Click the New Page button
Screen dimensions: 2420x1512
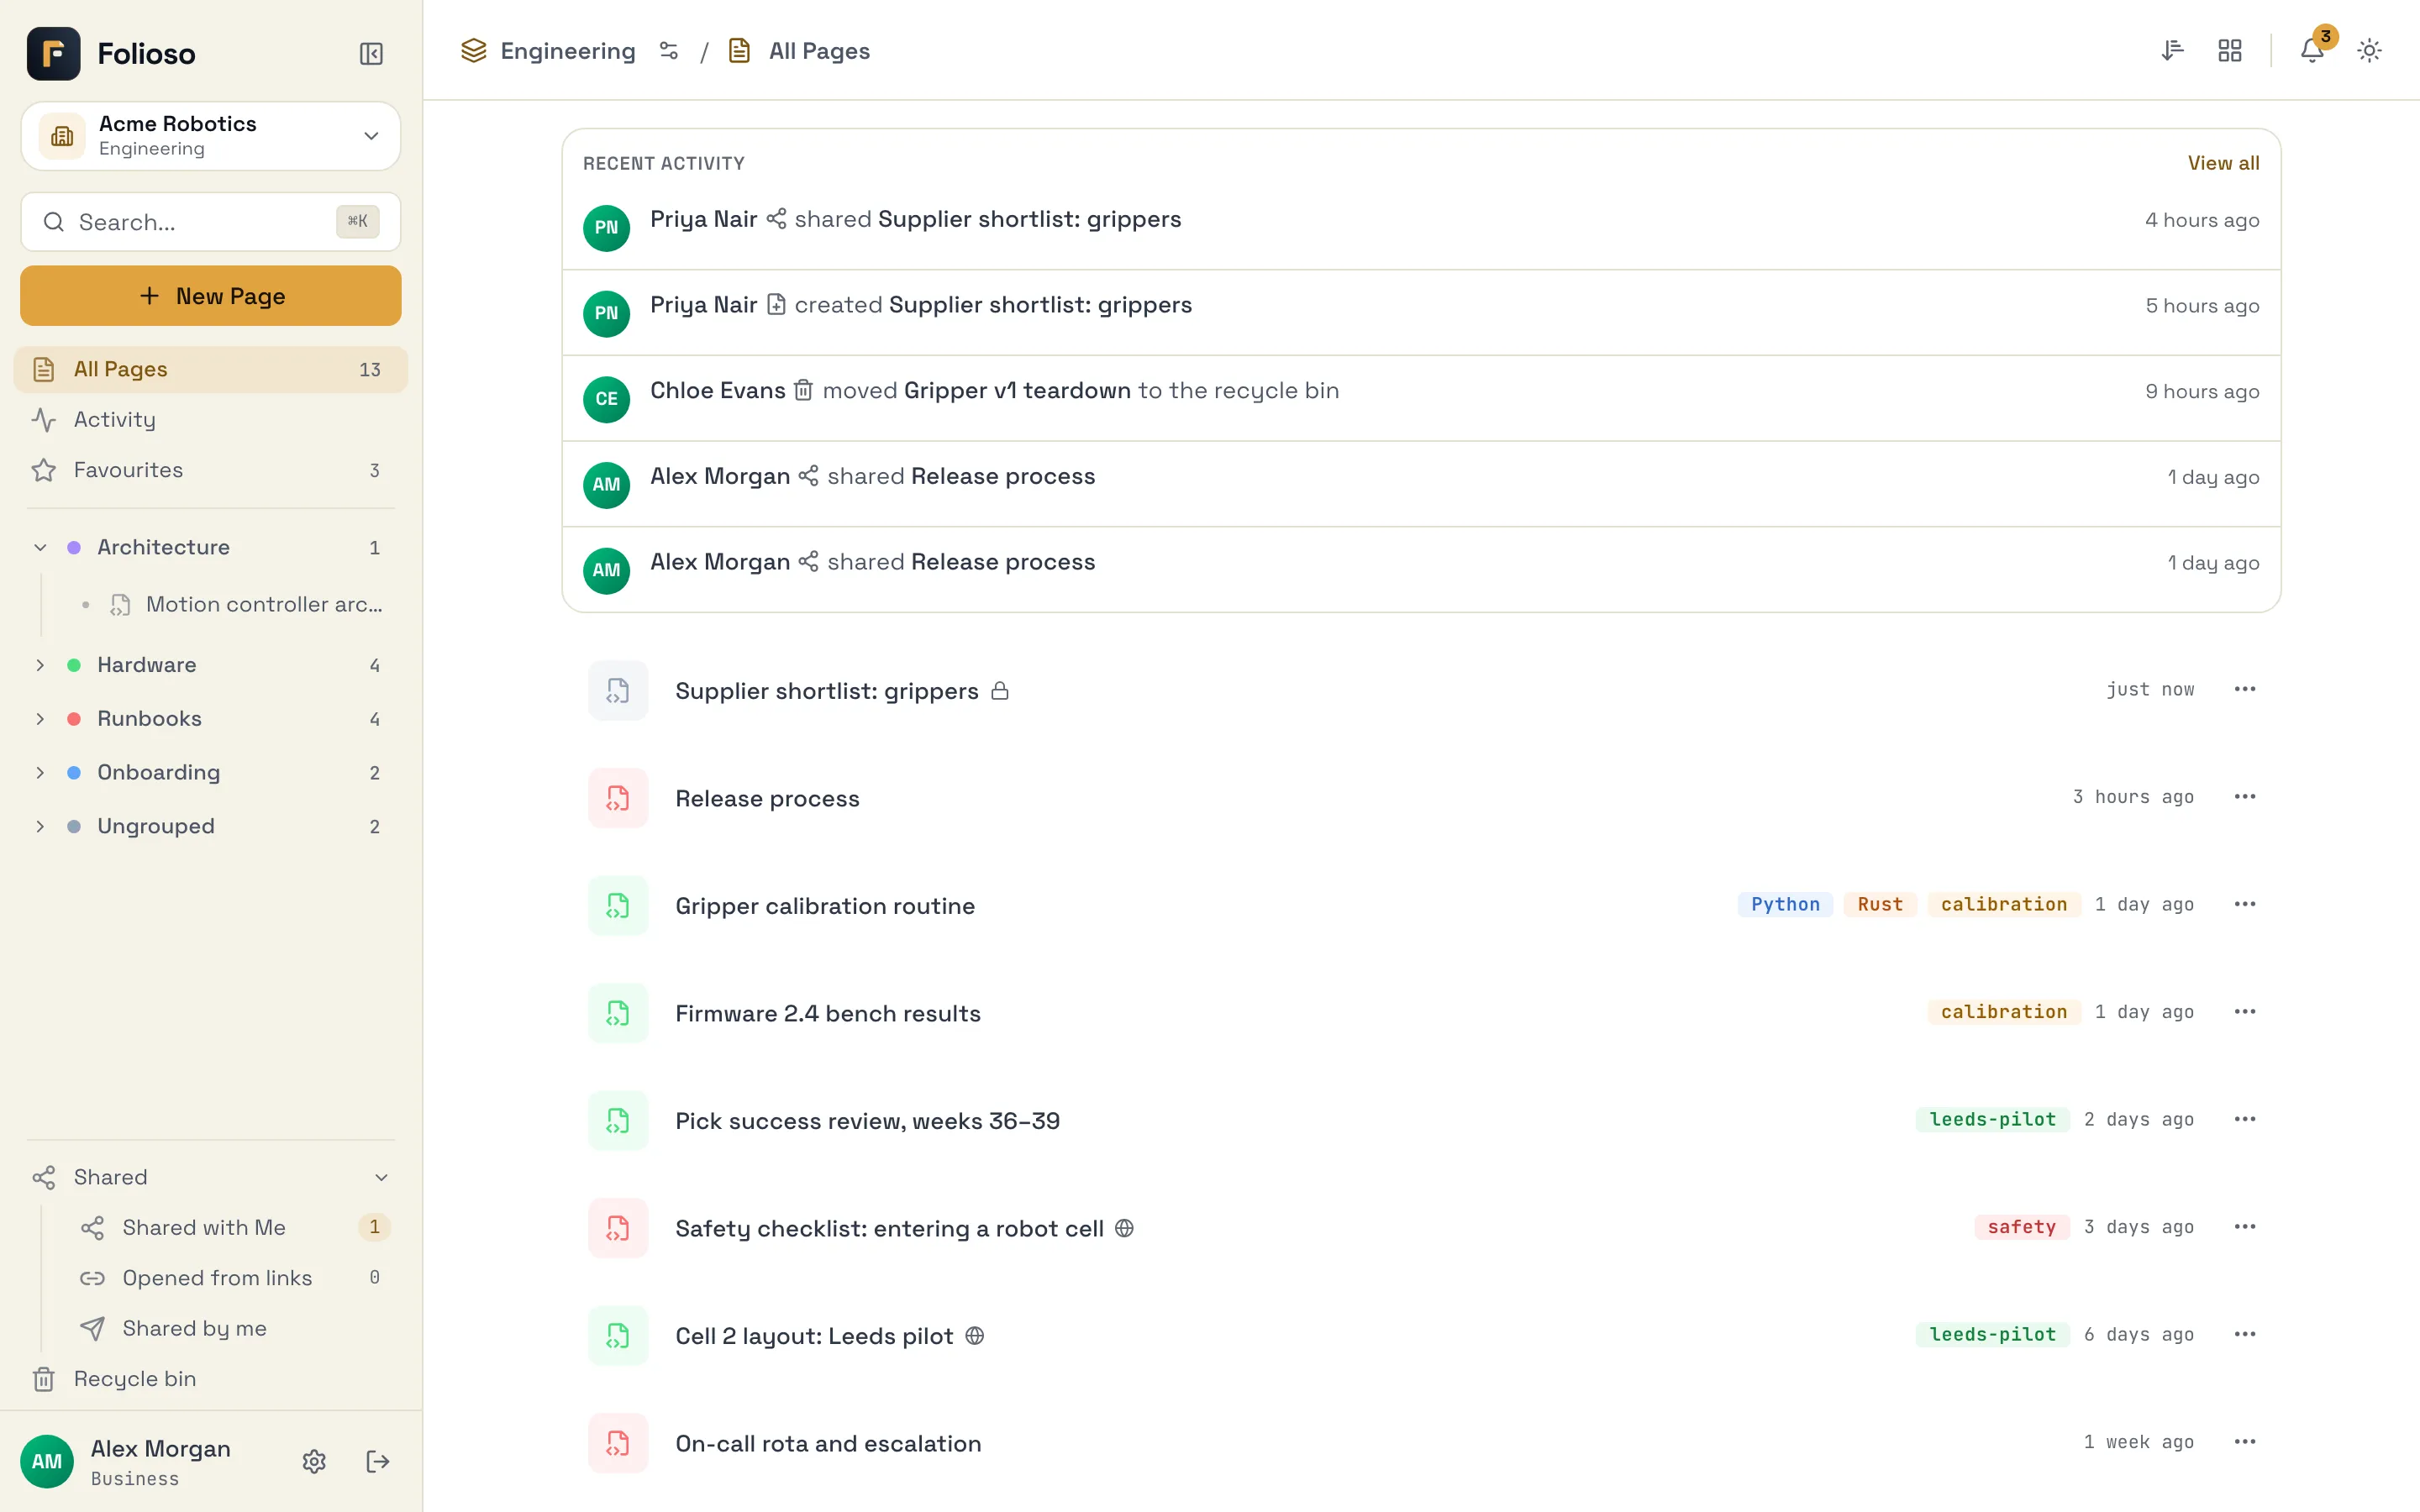(211, 296)
